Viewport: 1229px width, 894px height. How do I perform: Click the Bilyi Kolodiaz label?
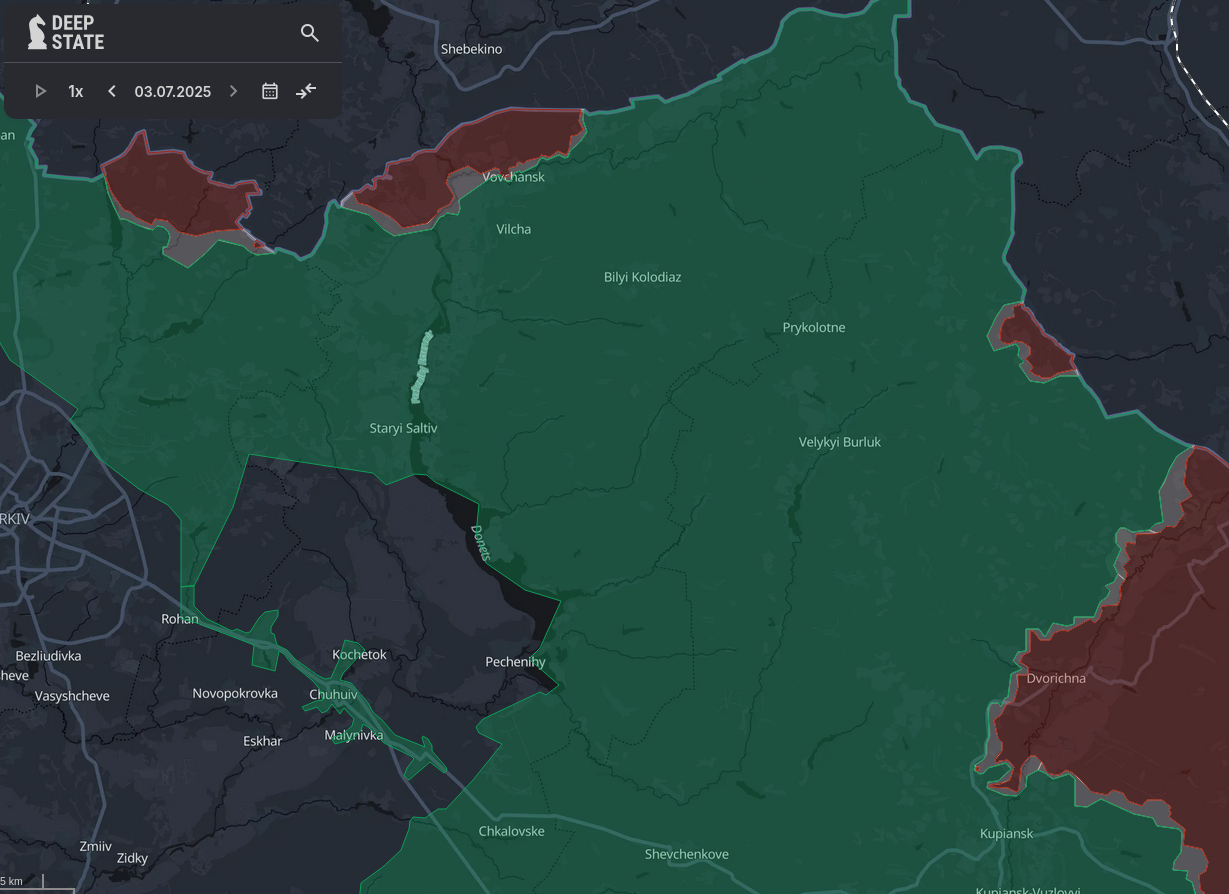pos(643,277)
